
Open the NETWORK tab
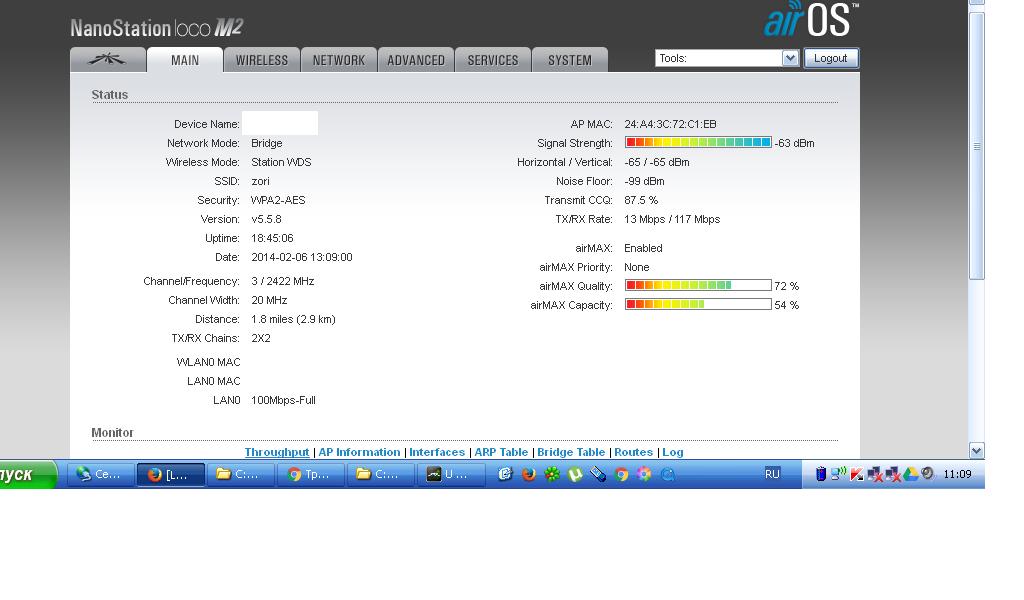[x=339, y=60]
